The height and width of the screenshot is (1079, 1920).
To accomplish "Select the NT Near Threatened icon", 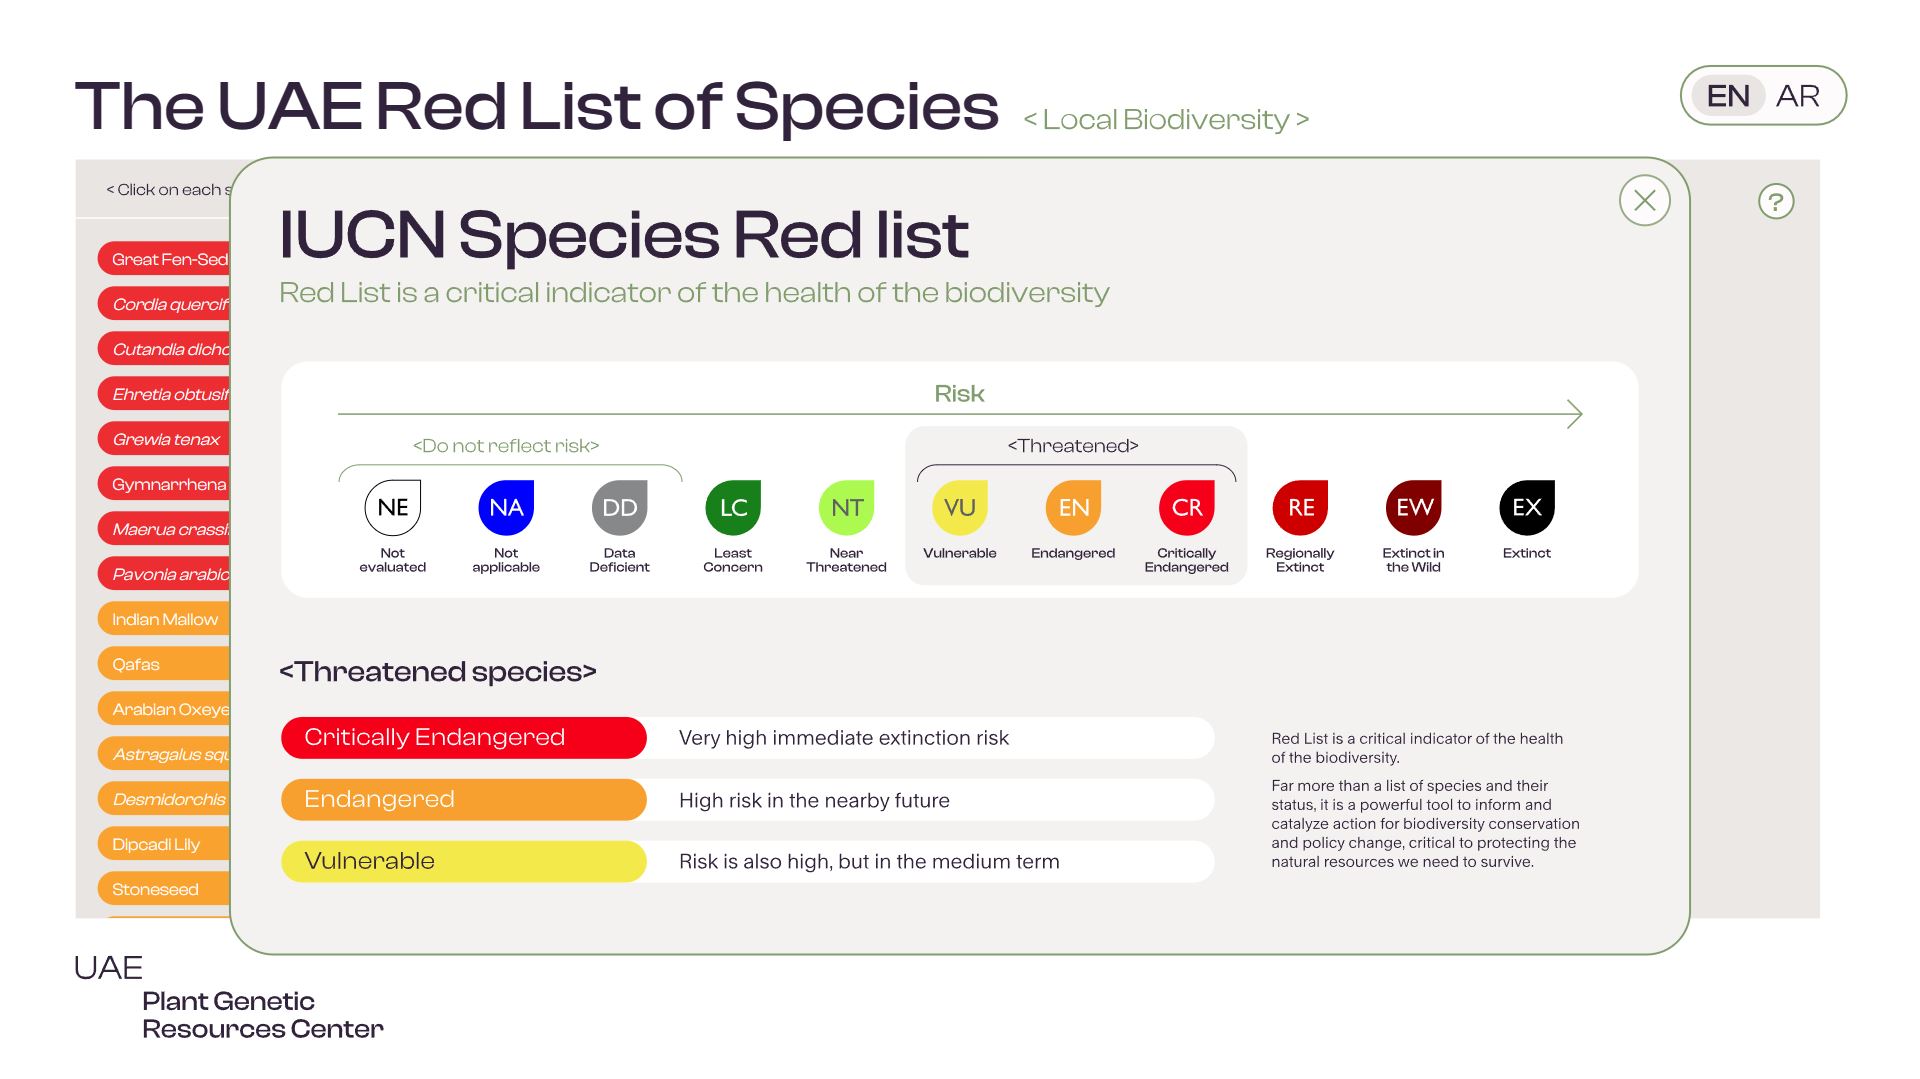I will click(x=846, y=507).
